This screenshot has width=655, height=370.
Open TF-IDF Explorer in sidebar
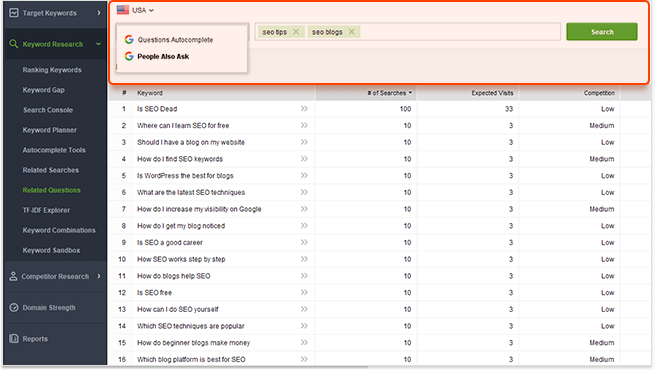click(46, 210)
